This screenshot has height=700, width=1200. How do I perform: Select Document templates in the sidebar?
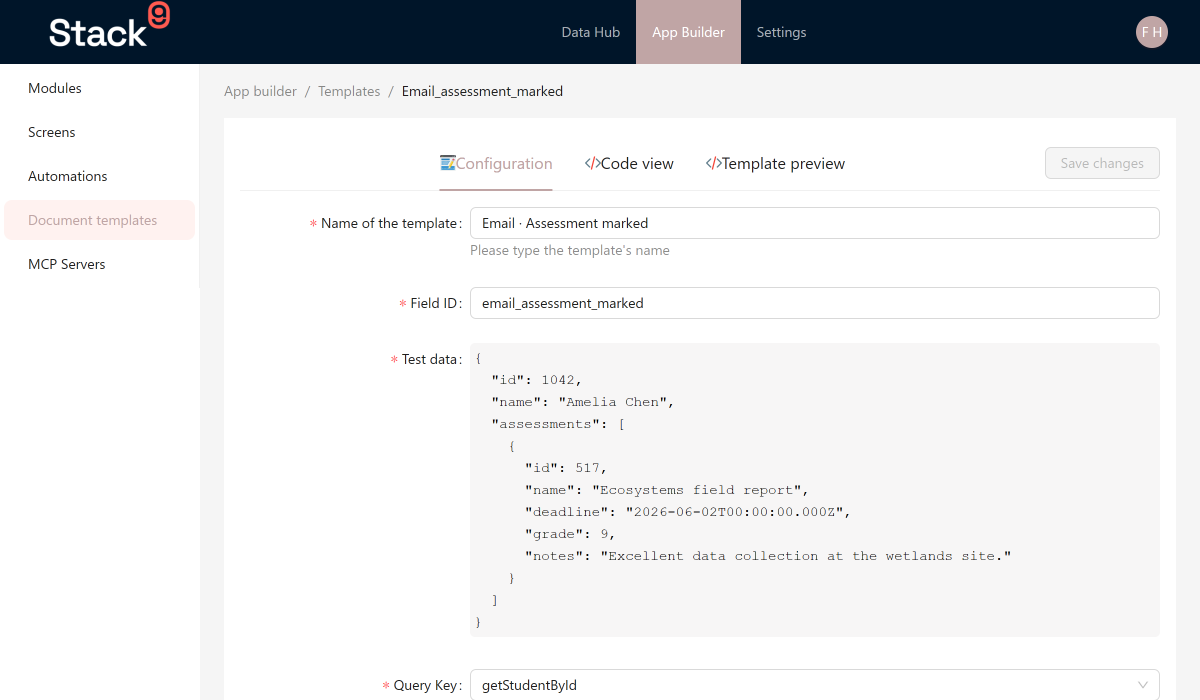coord(99,220)
